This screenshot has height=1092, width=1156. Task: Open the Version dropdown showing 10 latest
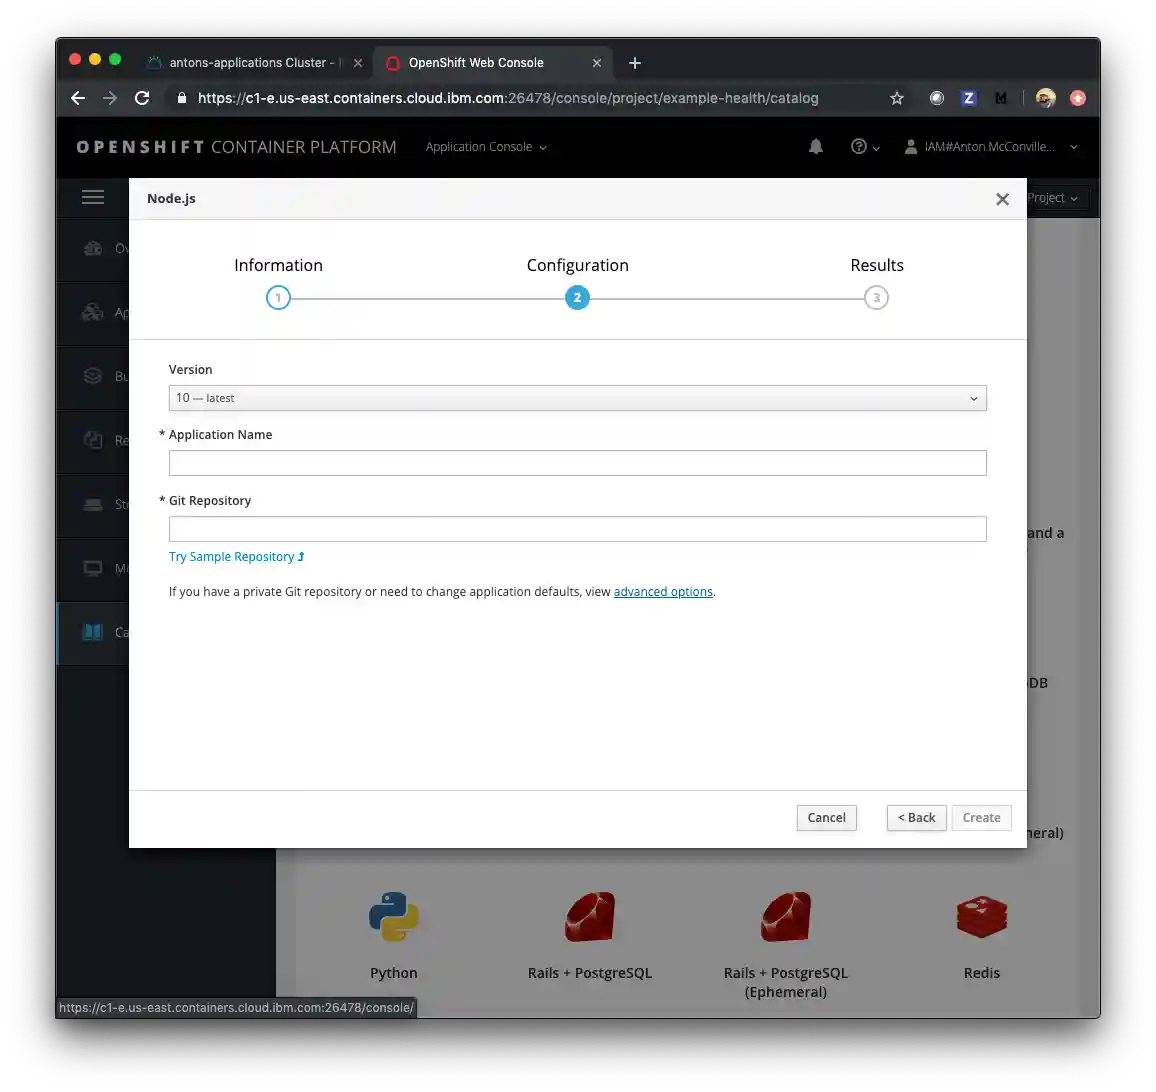577,398
